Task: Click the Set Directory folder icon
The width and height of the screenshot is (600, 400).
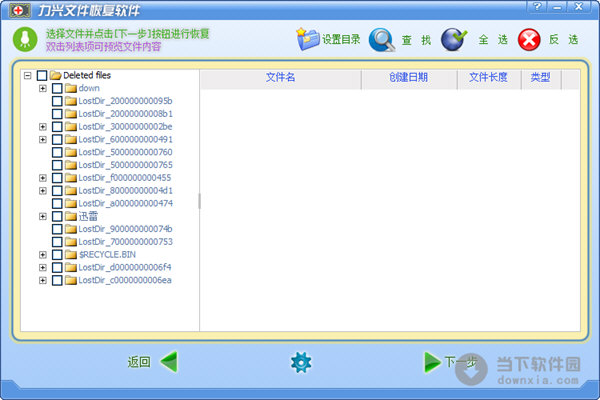Action: pyautogui.click(x=308, y=39)
